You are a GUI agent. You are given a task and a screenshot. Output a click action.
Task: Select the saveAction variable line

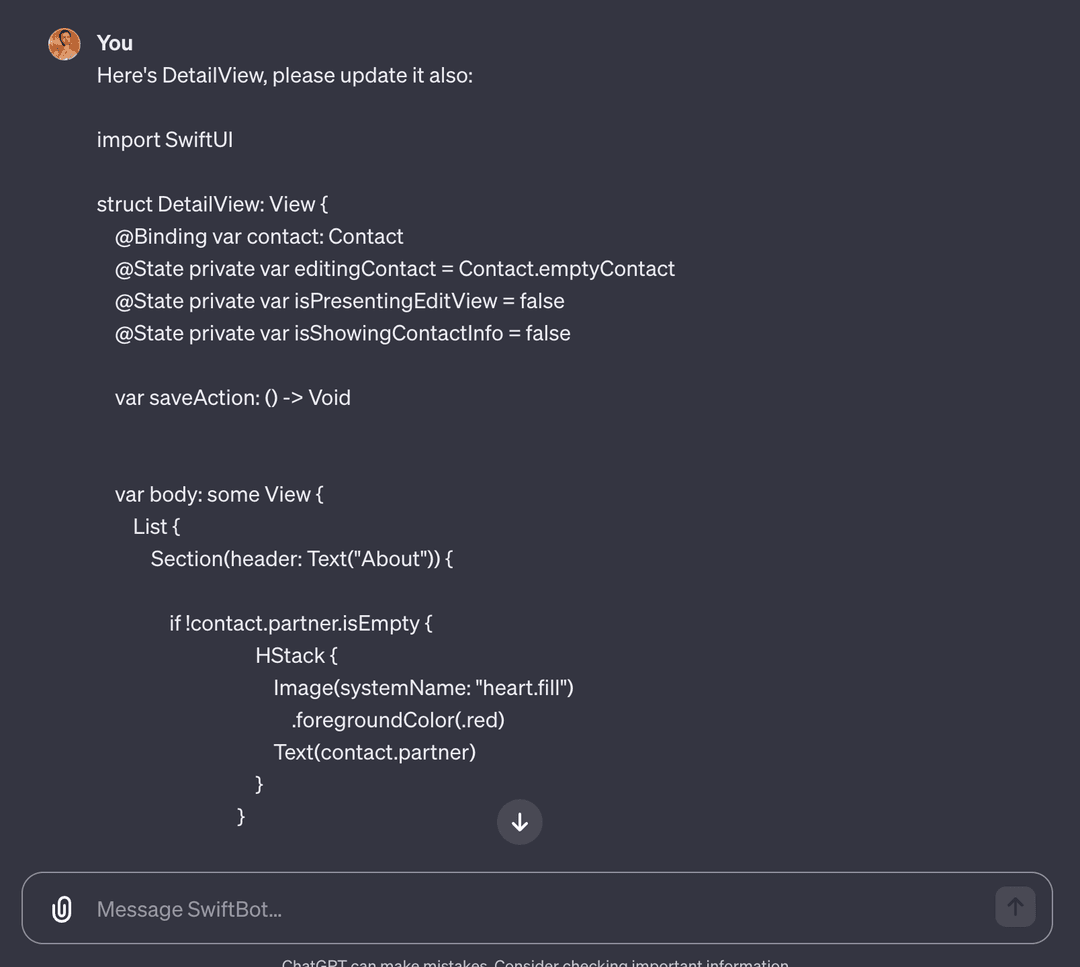[x=233, y=397]
